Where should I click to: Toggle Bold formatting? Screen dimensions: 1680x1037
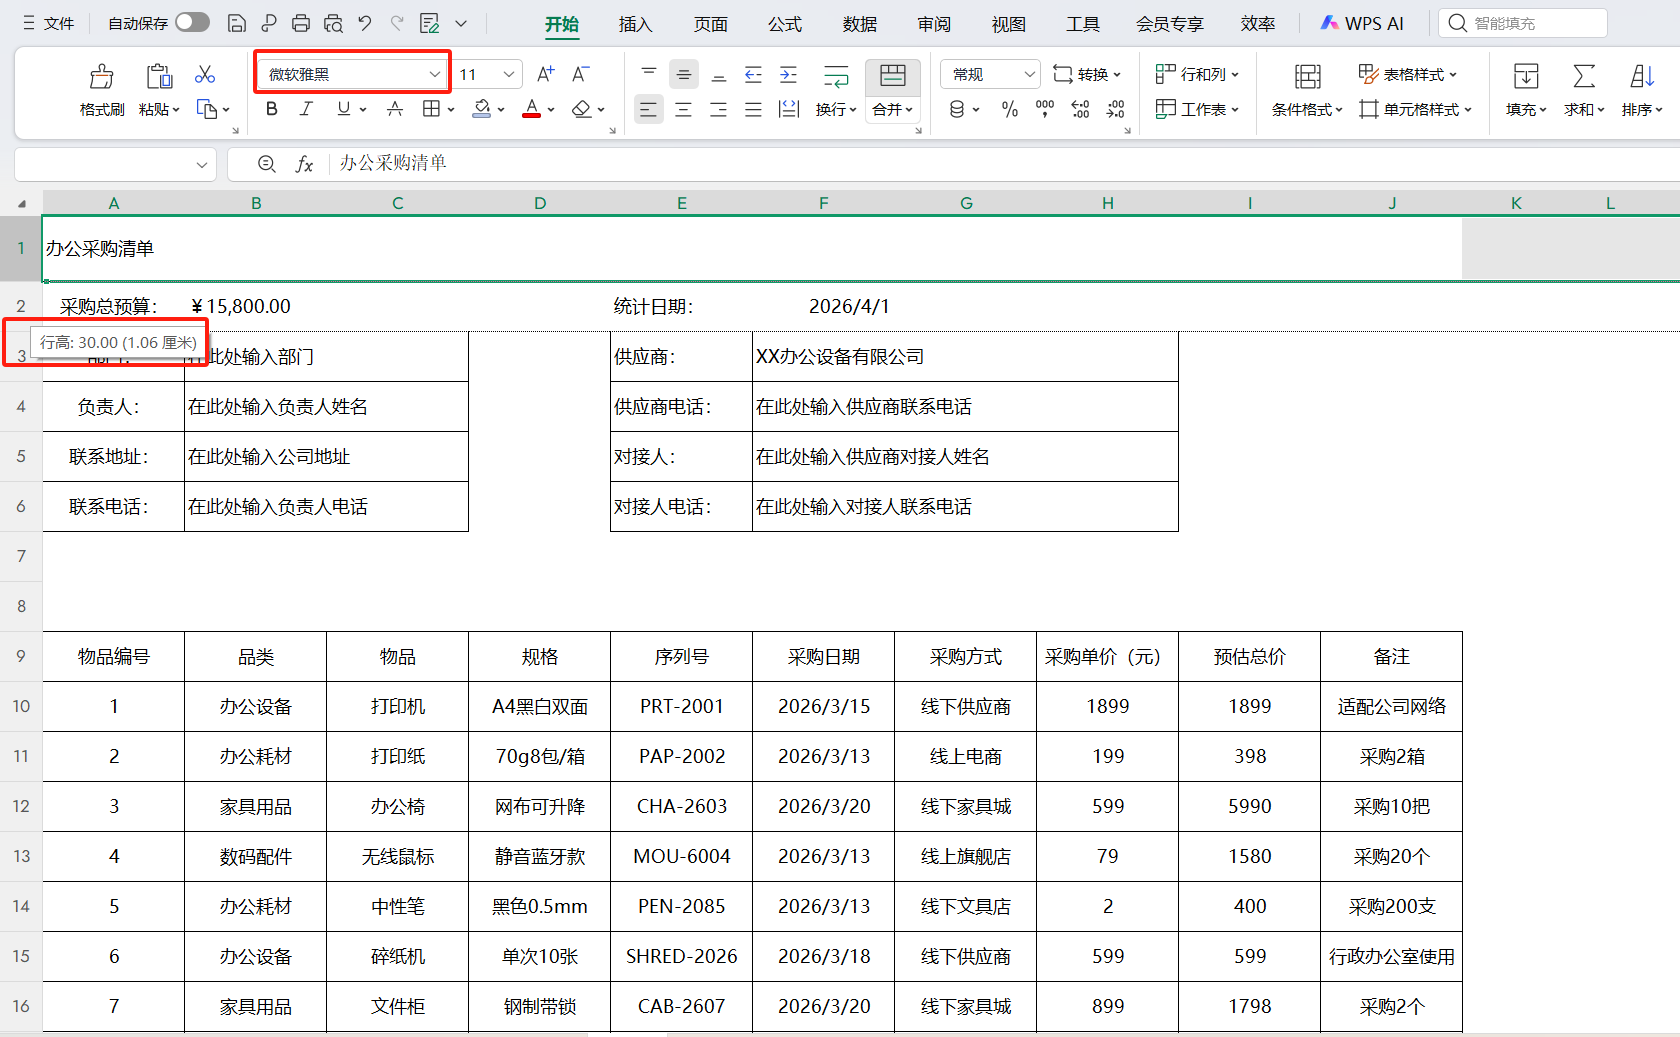pos(271,109)
